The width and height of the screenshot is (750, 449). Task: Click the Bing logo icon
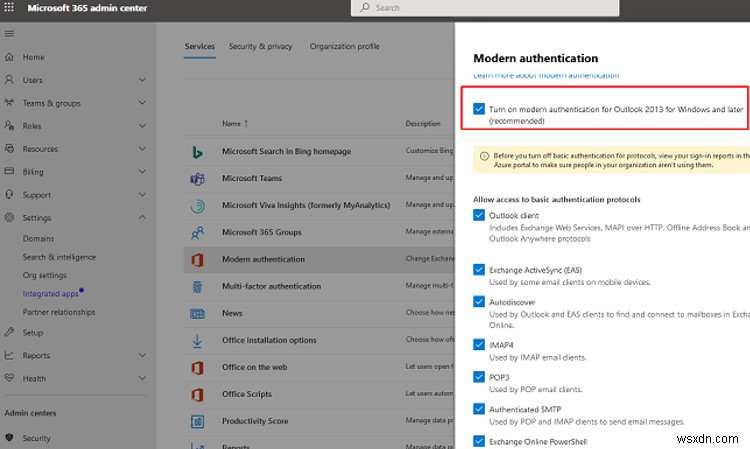click(197, 152)
